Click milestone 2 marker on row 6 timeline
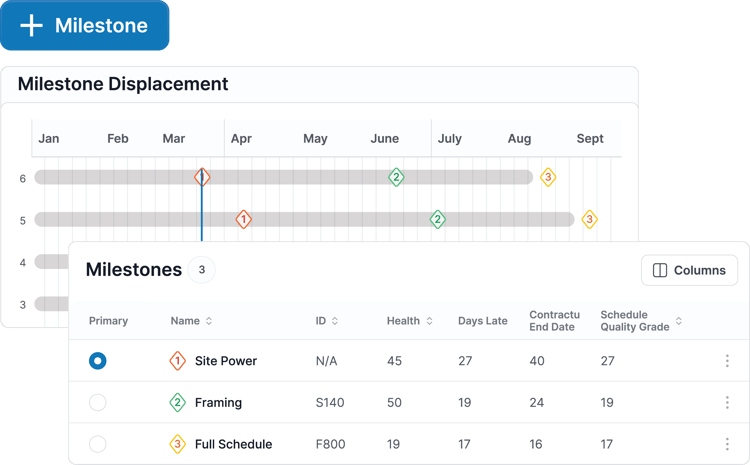 point(396,177)
